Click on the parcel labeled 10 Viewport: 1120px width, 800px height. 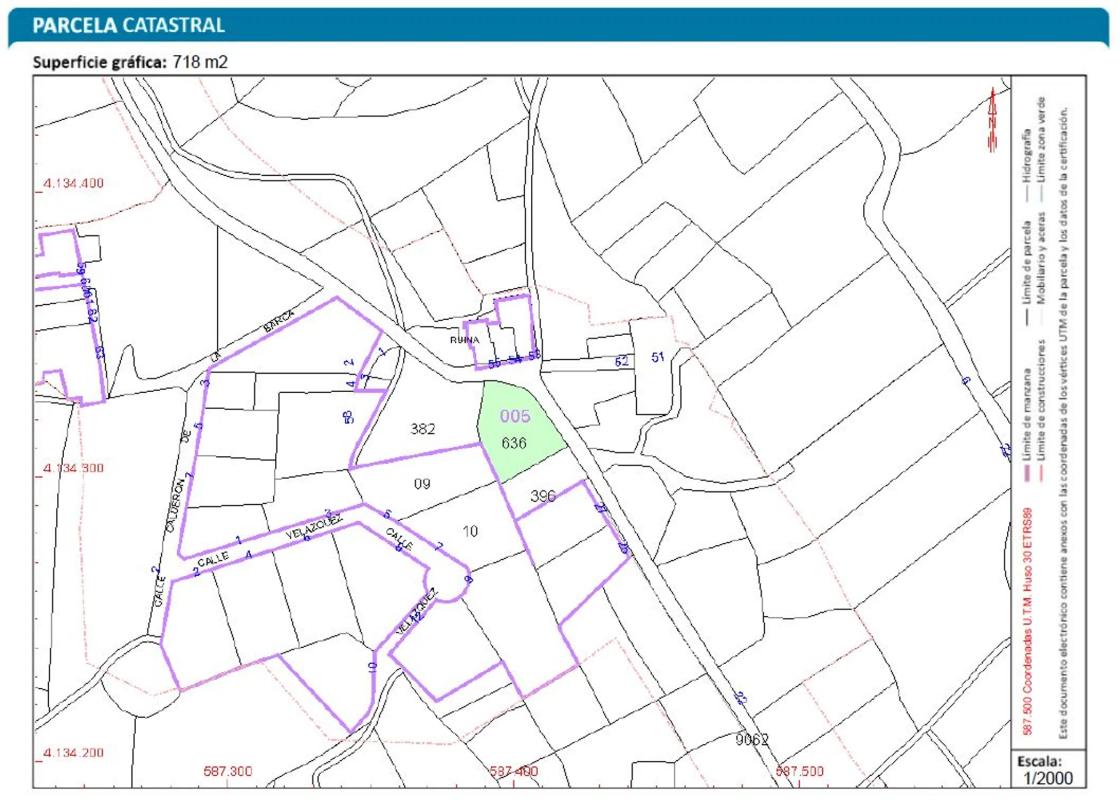[470, 530]
